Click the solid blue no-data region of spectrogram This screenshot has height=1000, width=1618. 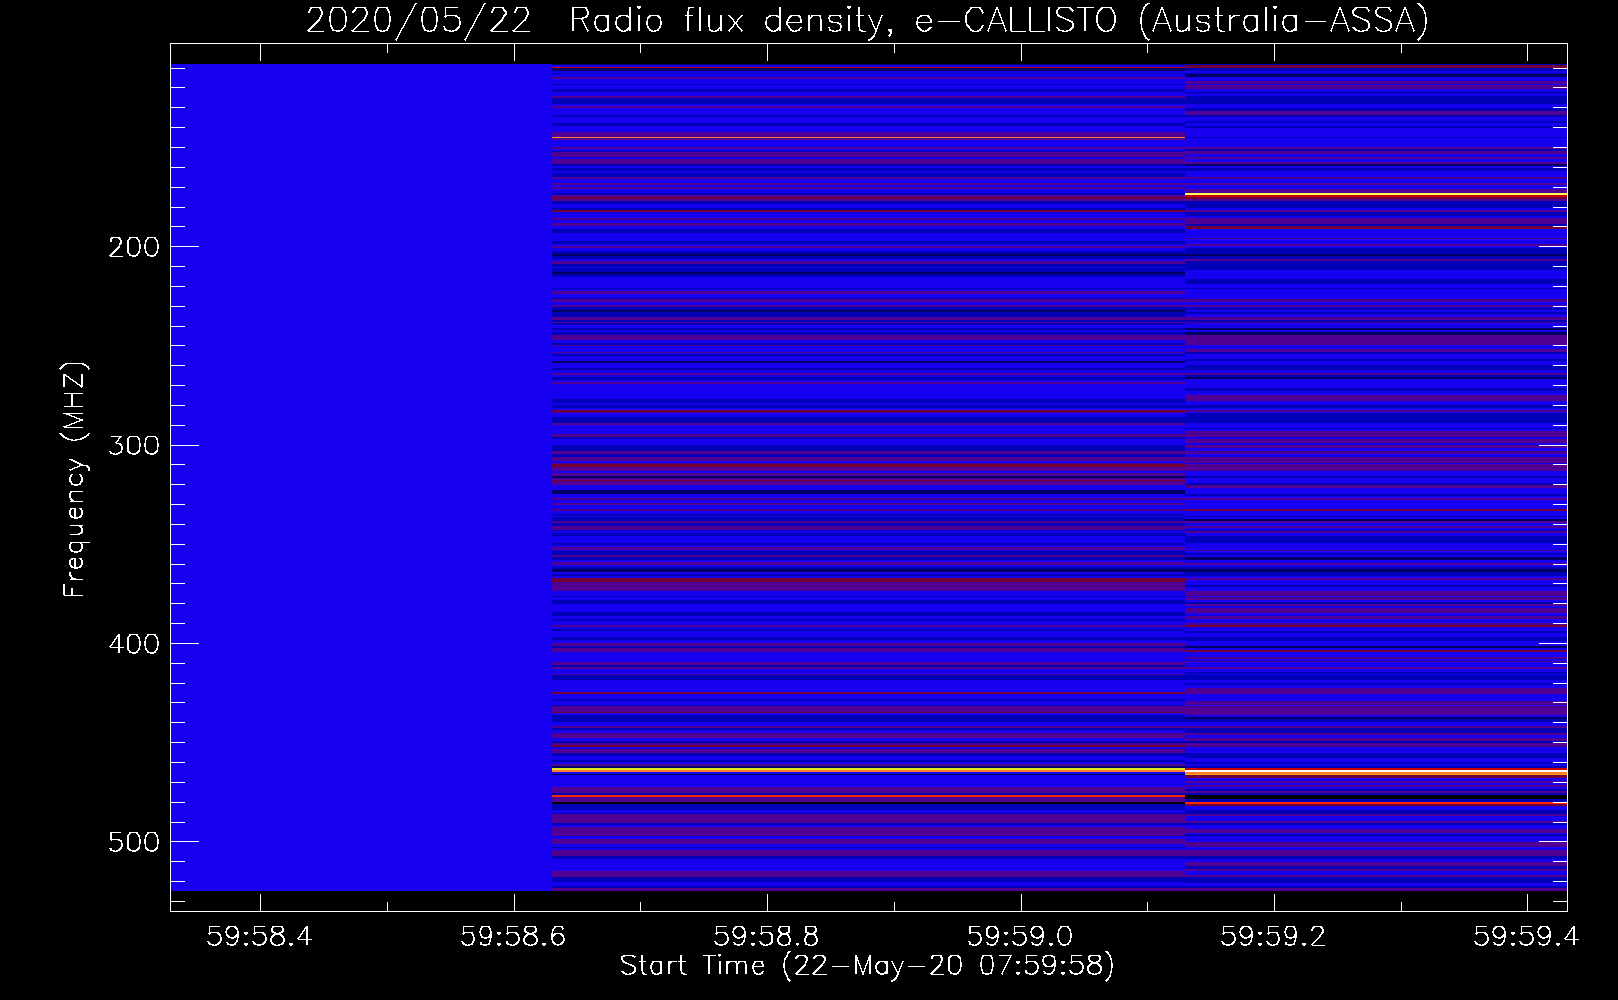[361, 477]
